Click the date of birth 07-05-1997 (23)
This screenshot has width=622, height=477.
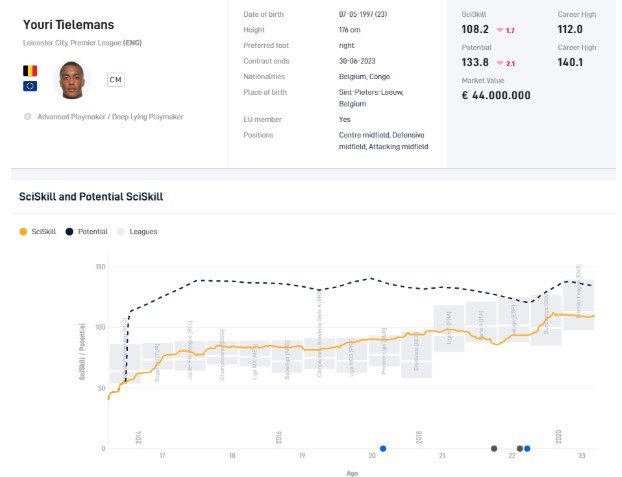[x=363, y=14]
